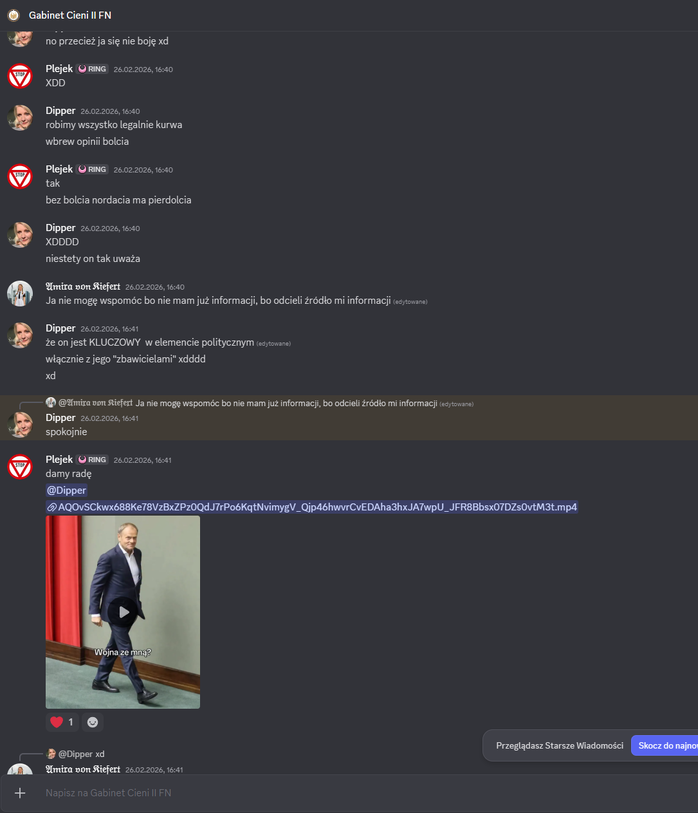
Task: Click the Gabinet Cieni II FN channel title
Action: pyautogui.click(x=70, y=15)
